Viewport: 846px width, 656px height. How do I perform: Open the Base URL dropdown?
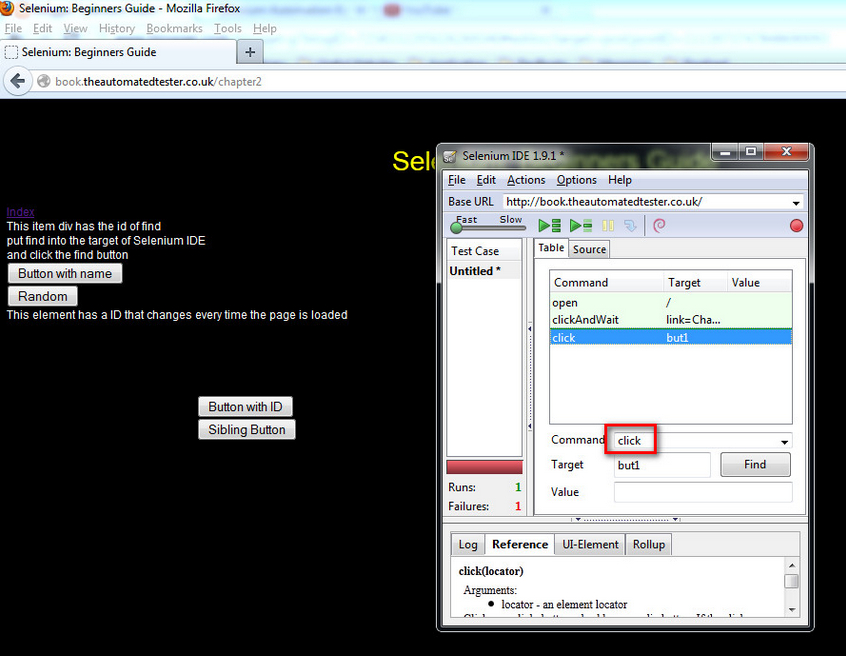click(x=797, y=201)
